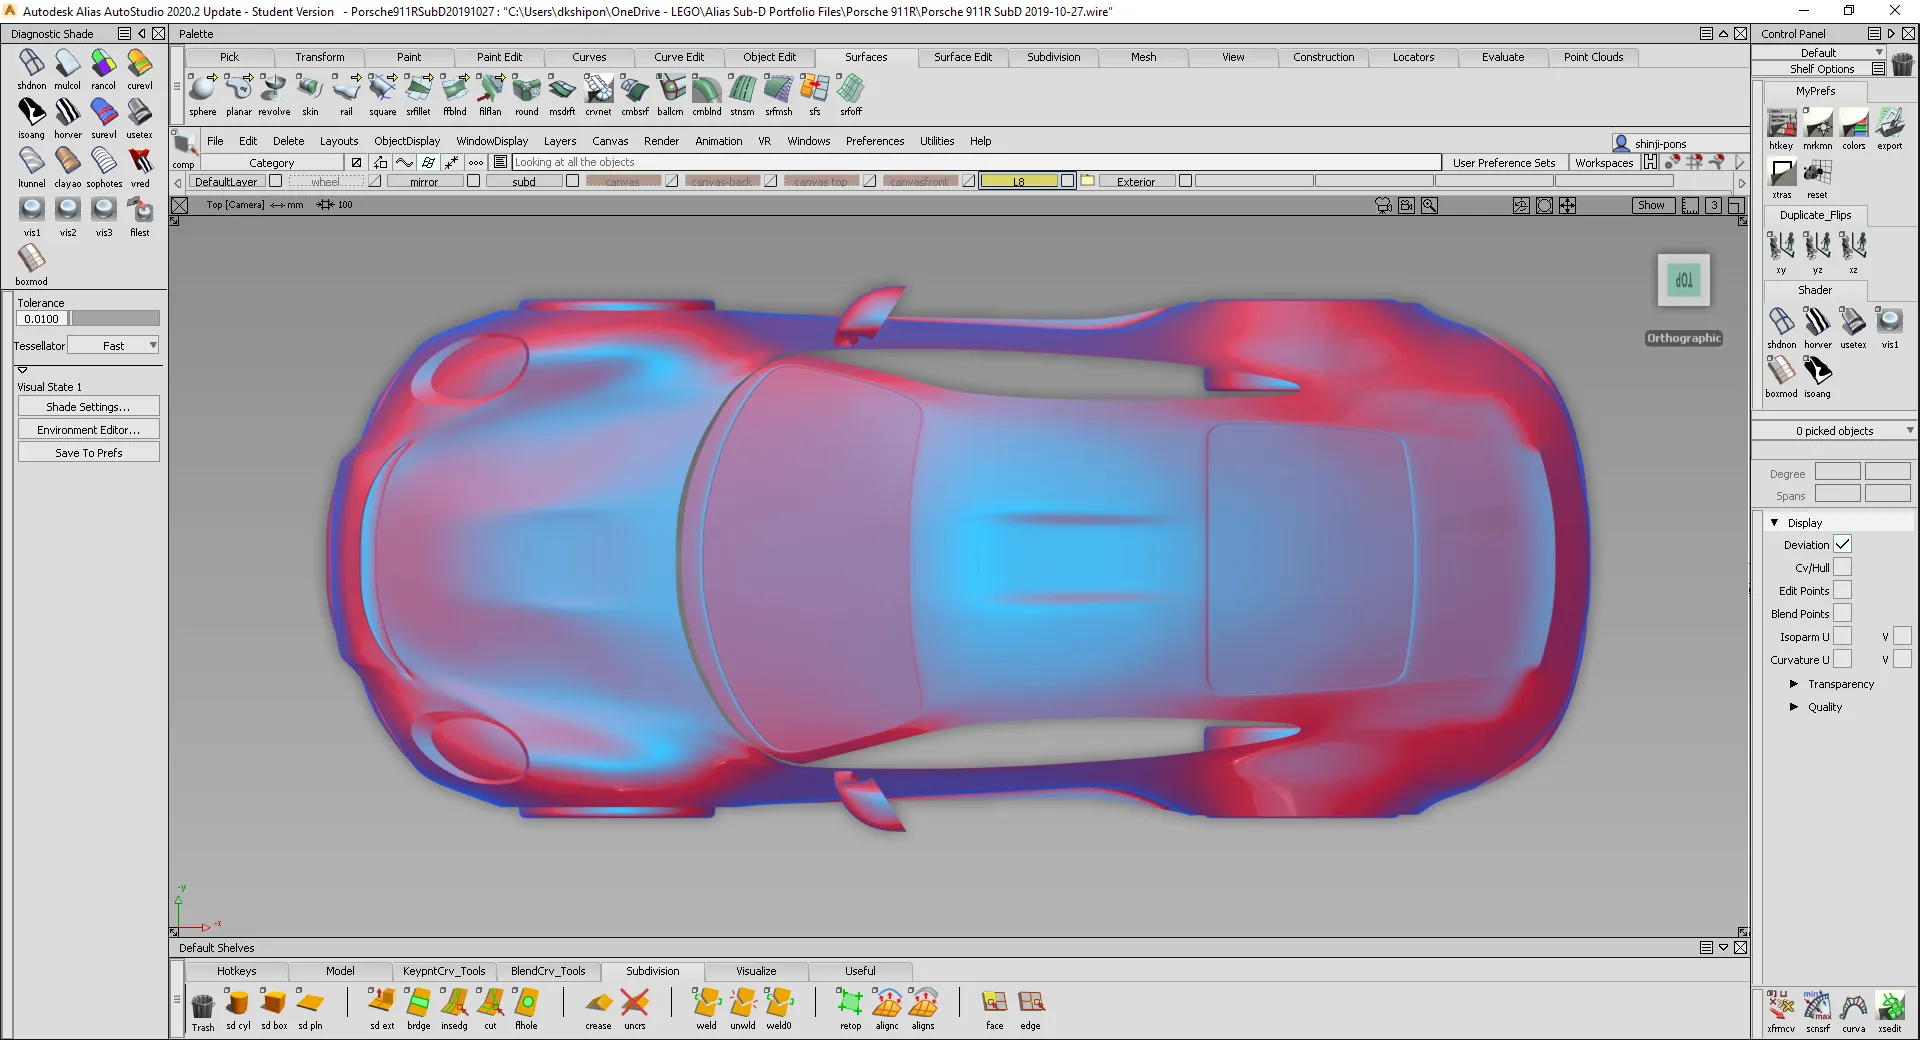1920x1040 pixels.
Task: Activate the isoang diagnostic shader
Action: point(32,112)
